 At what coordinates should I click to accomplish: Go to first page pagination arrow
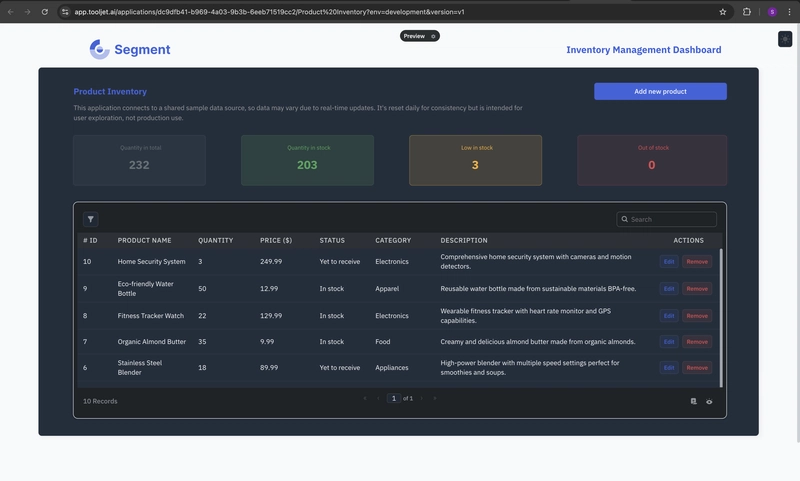[365, 398]
